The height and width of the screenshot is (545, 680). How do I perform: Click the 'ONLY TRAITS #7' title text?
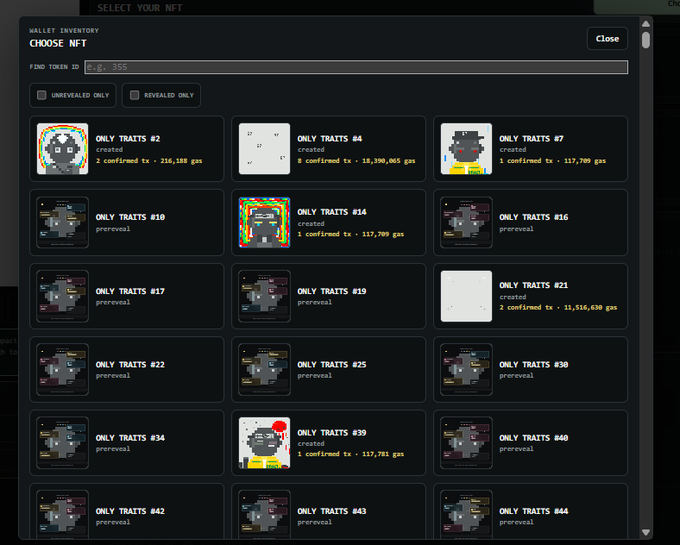(x=531, y=139)
